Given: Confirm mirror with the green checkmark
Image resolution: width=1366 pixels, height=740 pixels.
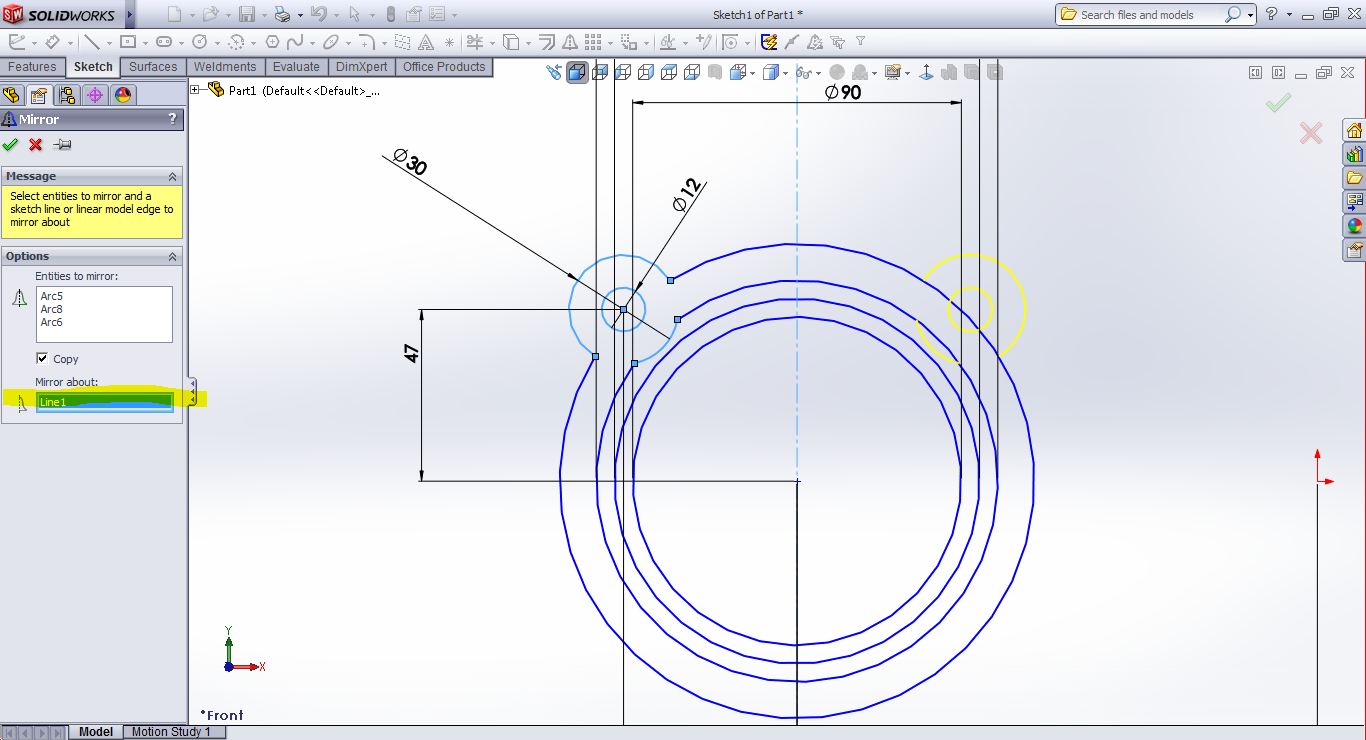Looking at the screenshot, I should (10, 144).
